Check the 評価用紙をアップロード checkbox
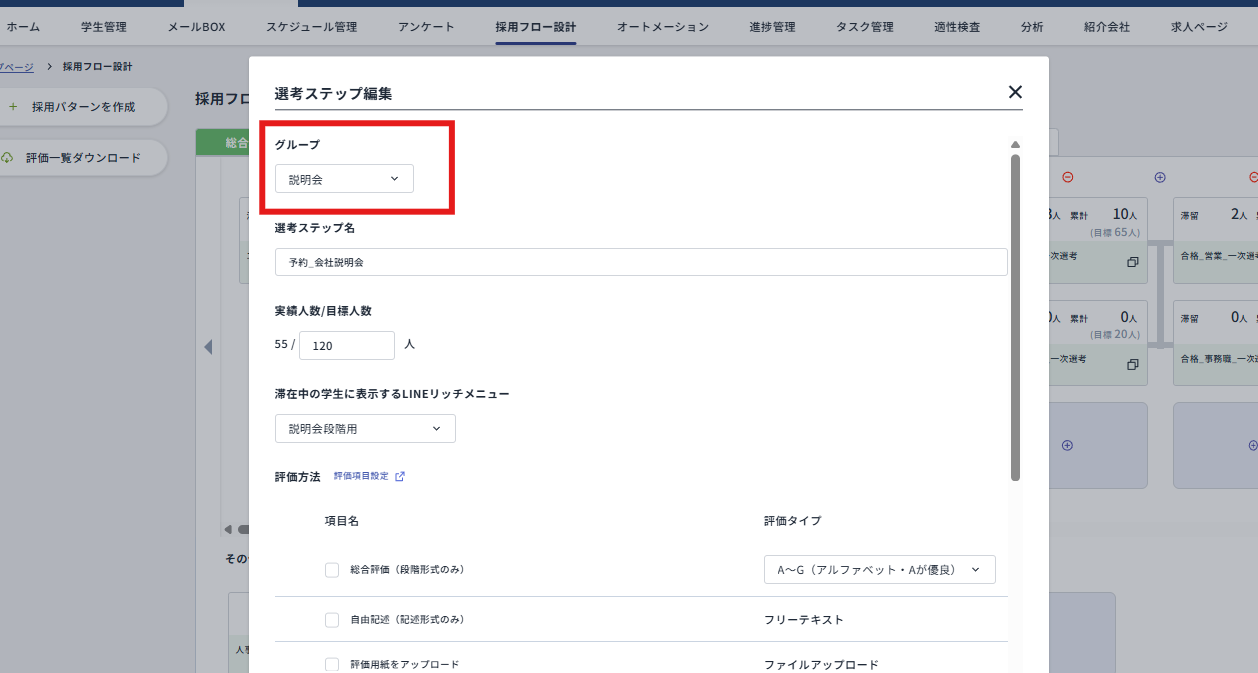Image resolution: width=1258 pixels, height=673 pixels. pyautogui.click(x=331, y=663)
